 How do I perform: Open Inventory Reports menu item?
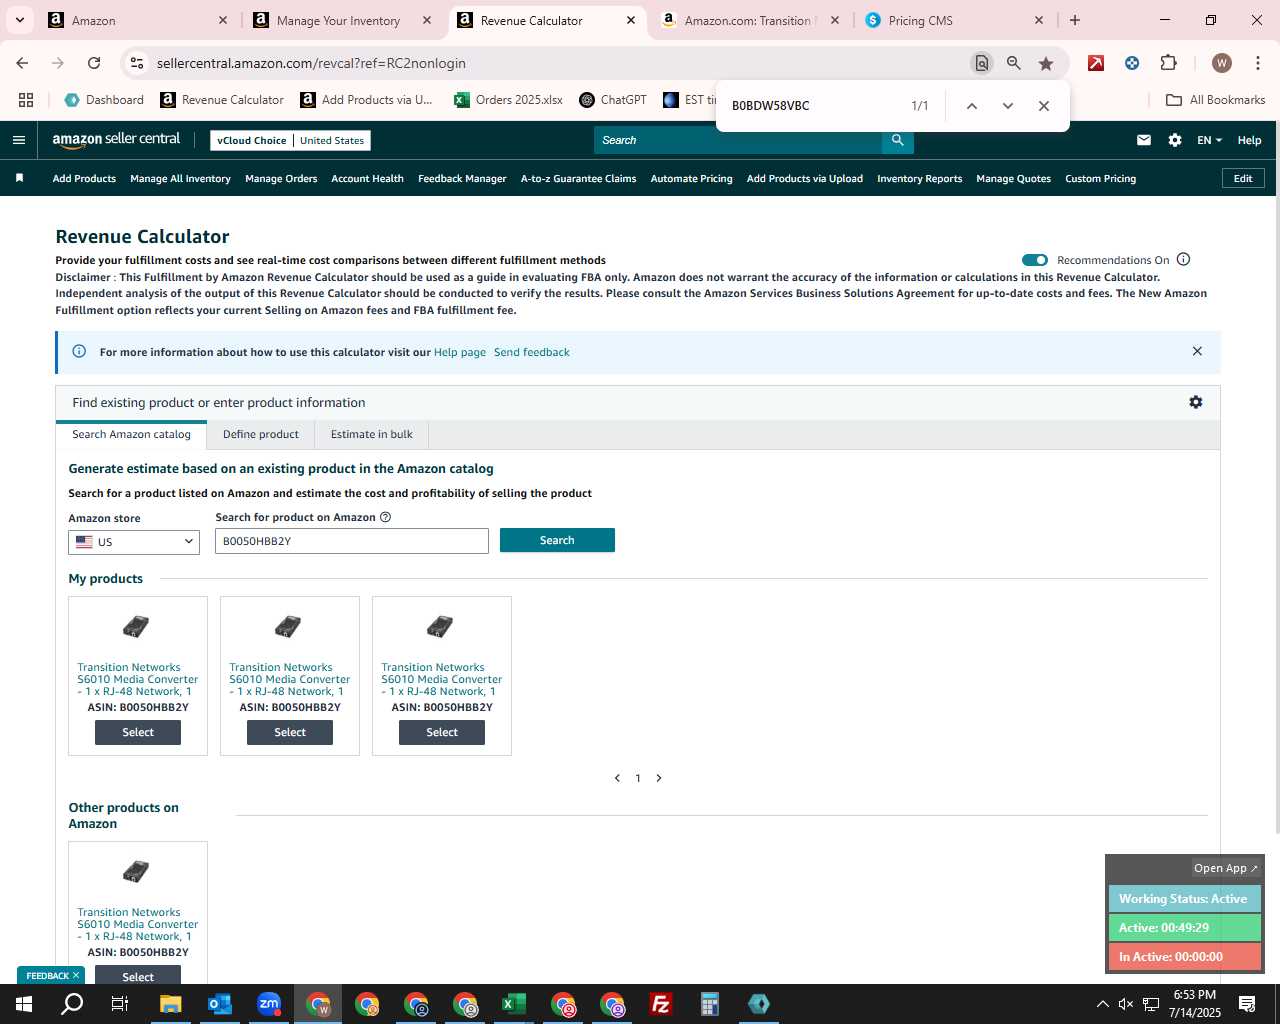click(x=919, y=179)
